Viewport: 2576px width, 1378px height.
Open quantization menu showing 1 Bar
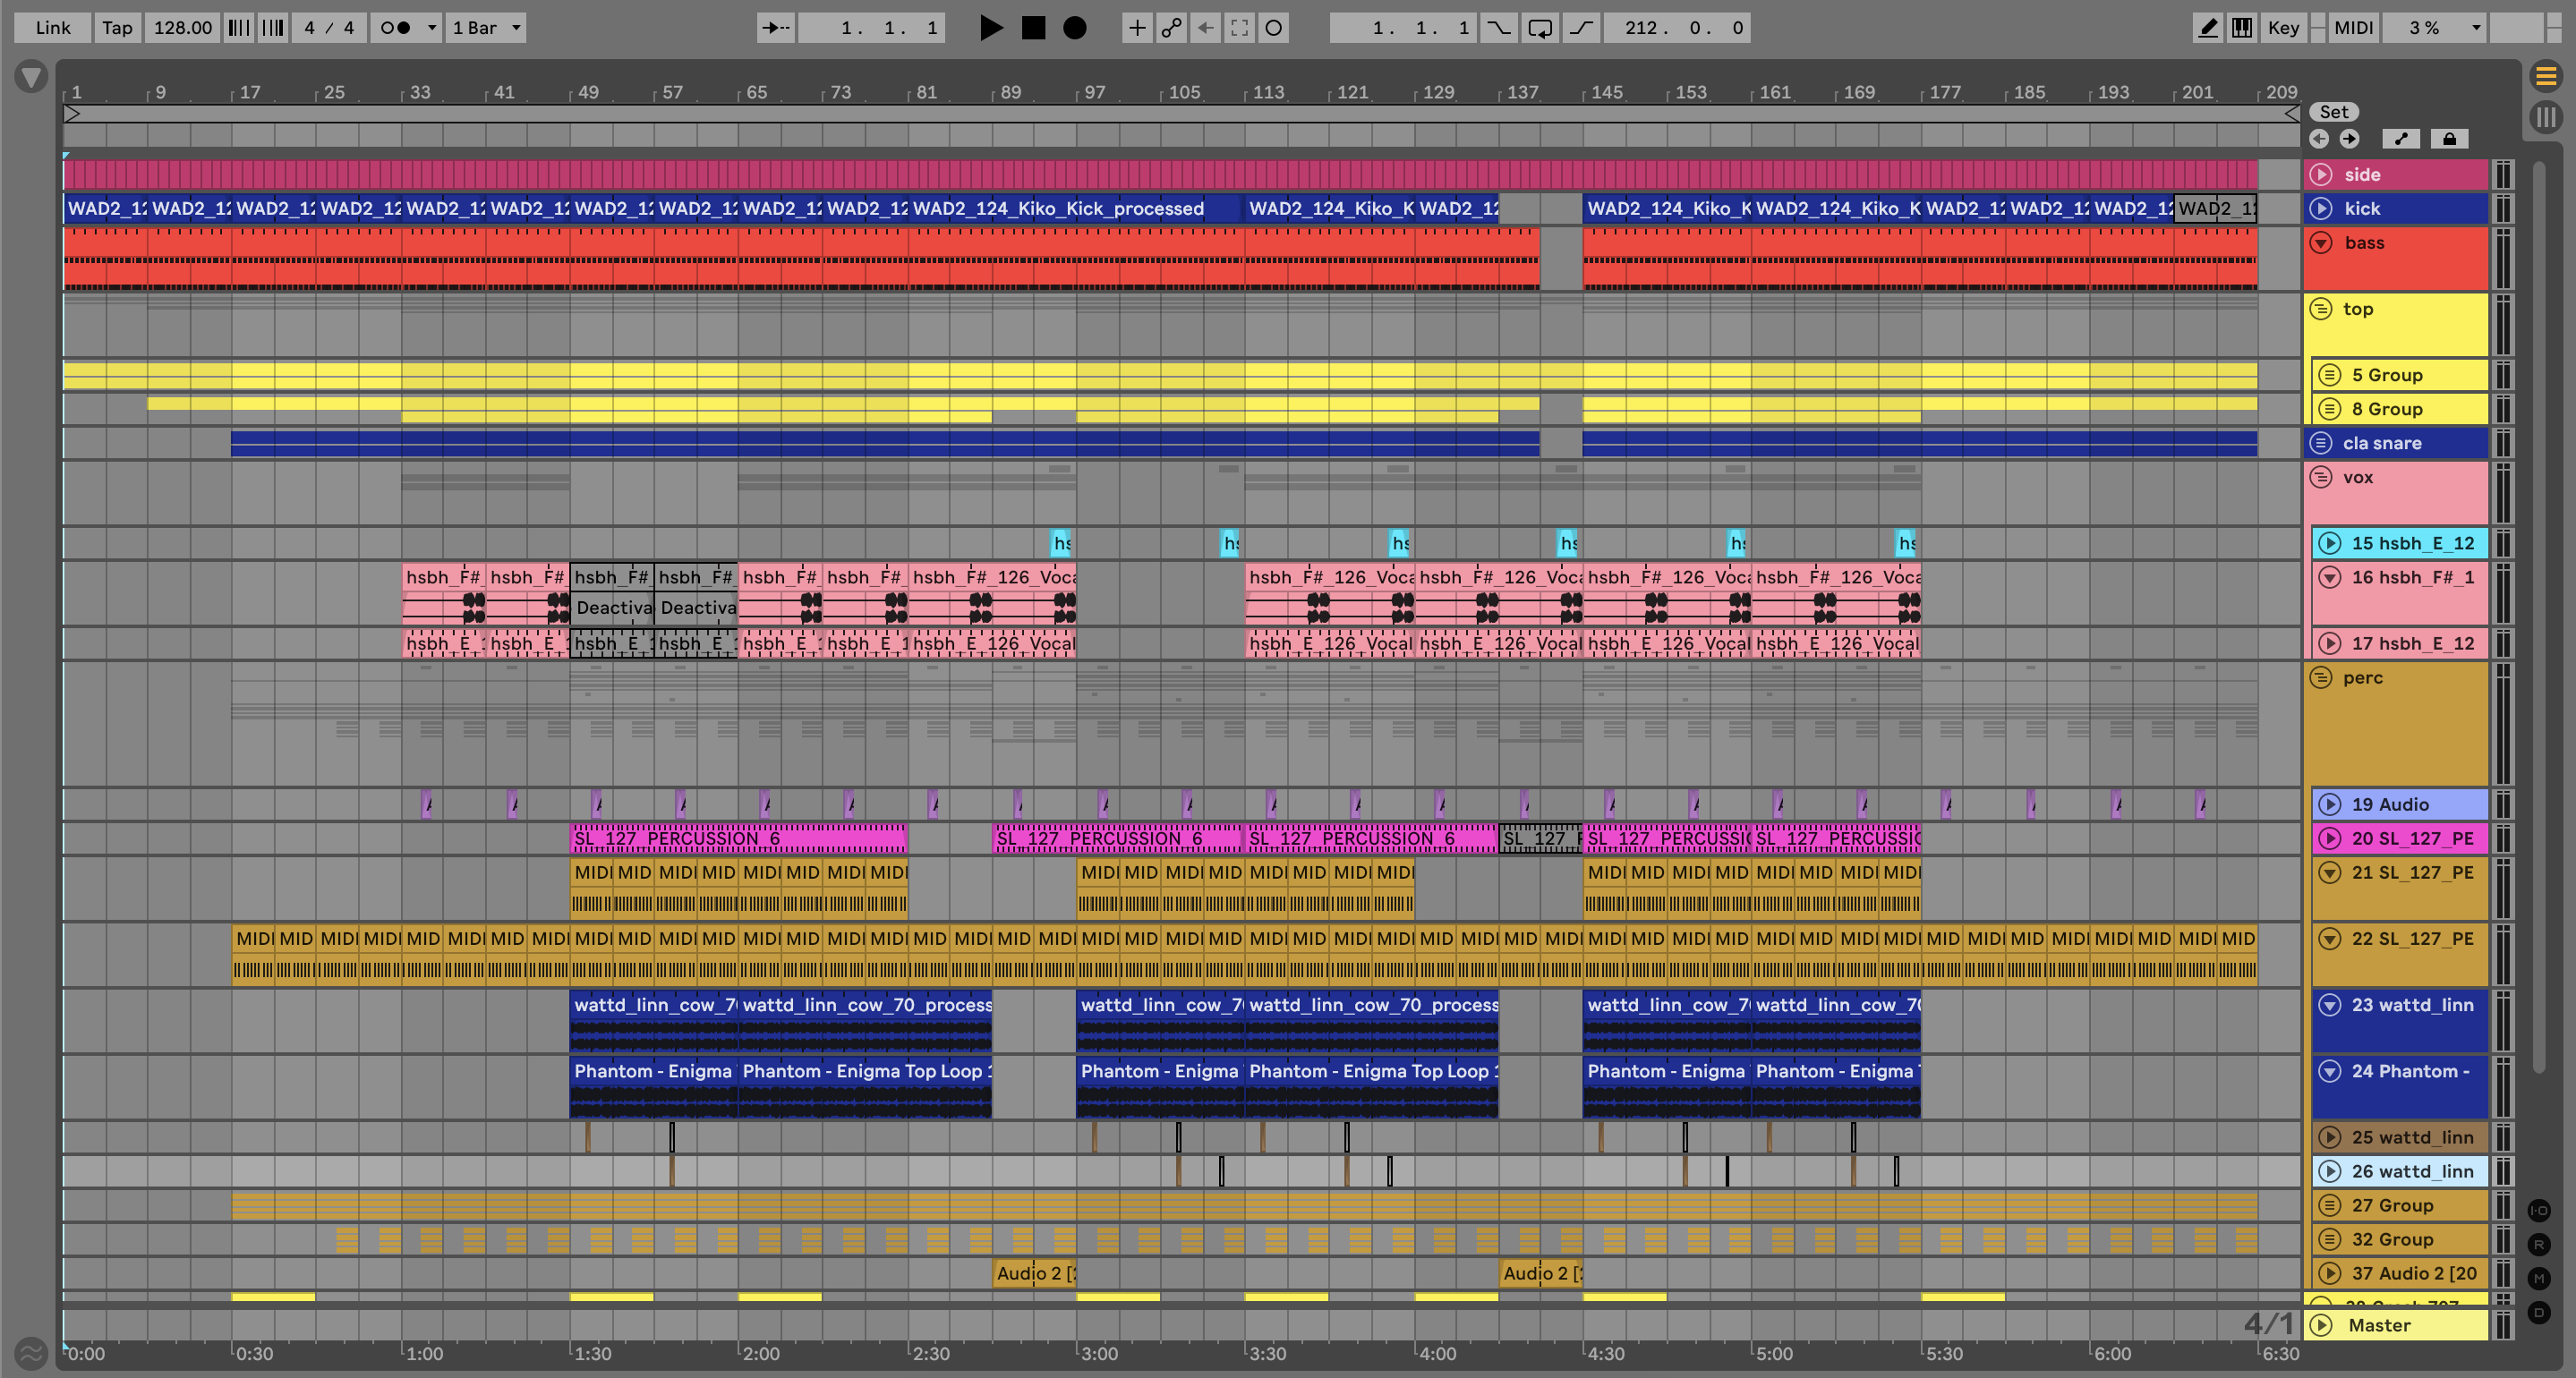click(x=487, y=28)
